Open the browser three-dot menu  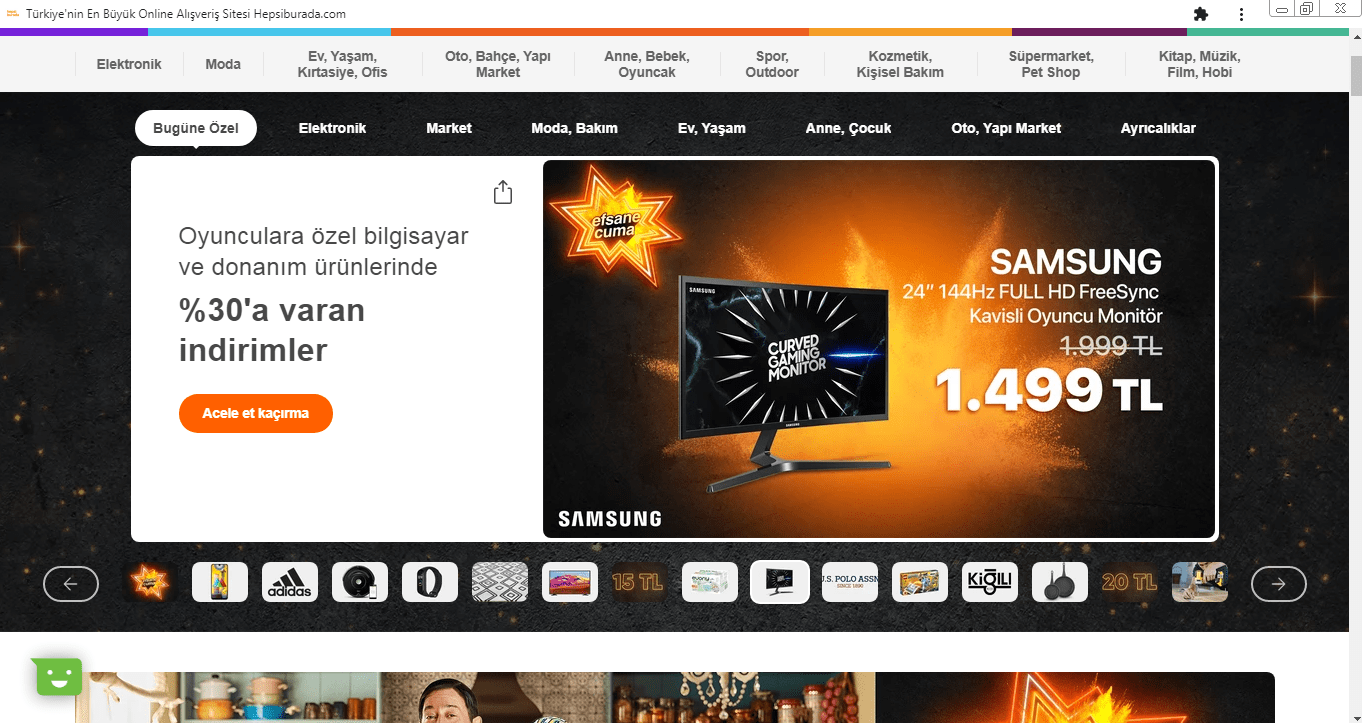(x=1241, y=14)
